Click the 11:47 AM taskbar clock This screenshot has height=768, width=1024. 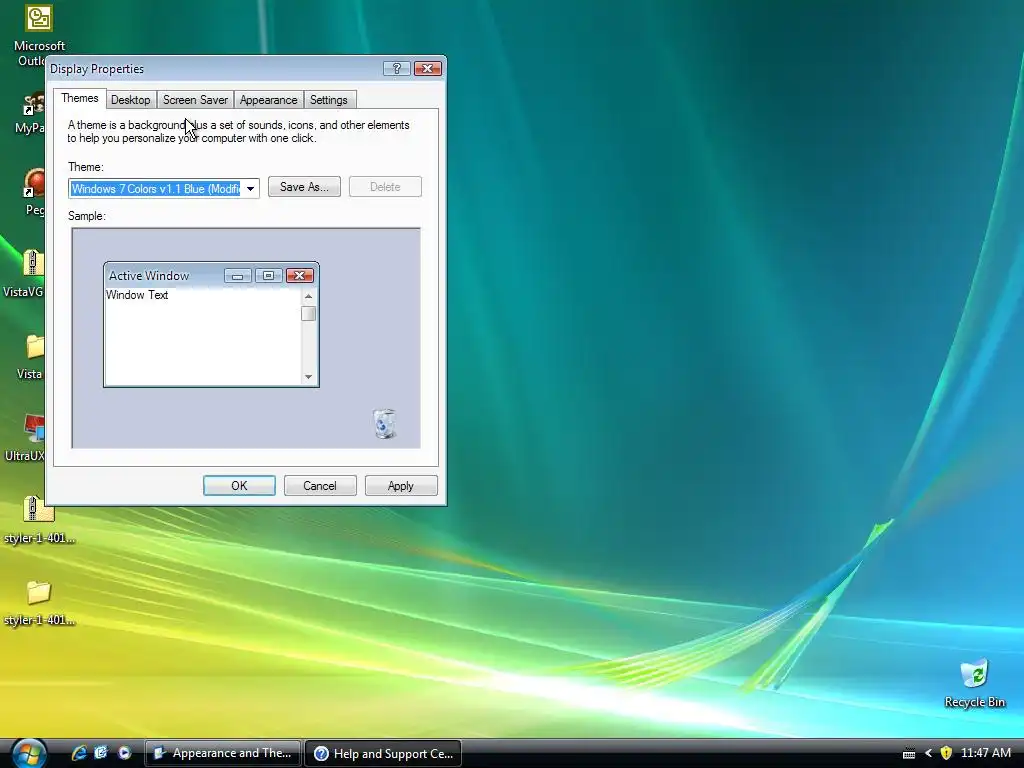(985, 753)
